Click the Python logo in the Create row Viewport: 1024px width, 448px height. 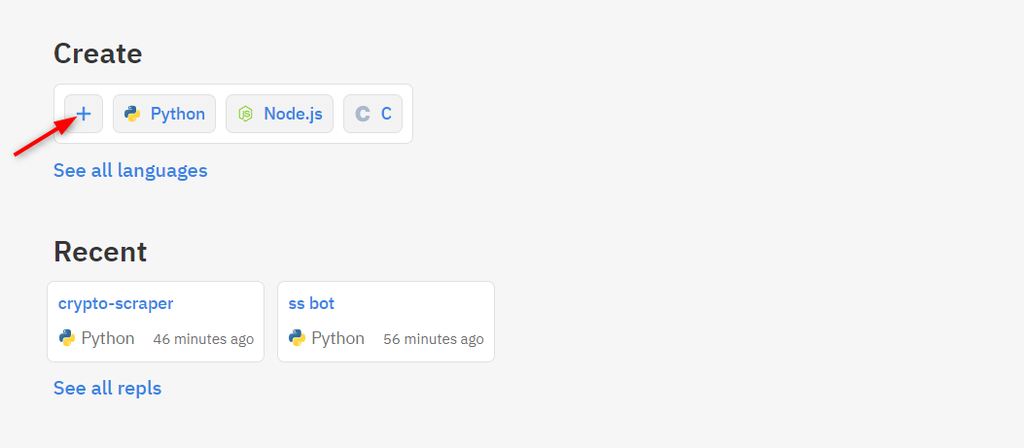pos(133,114)
